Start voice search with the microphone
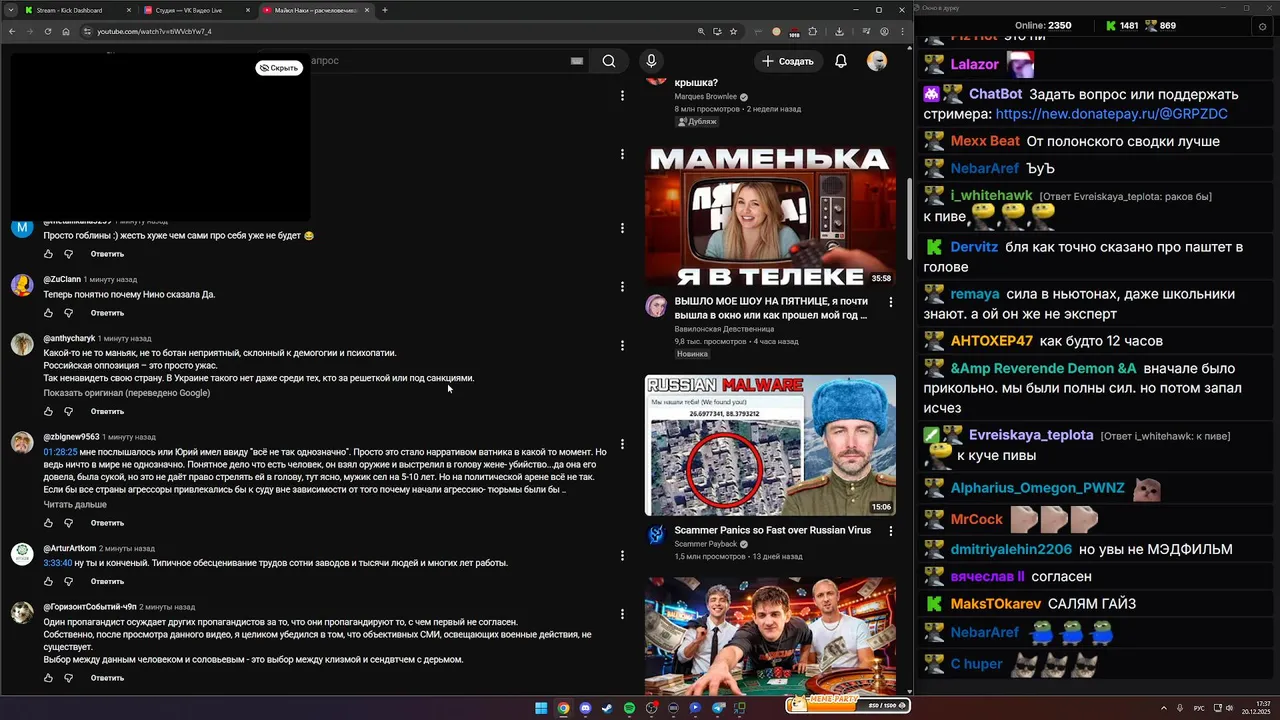1280x720 pixels. [x=651, y=61]
